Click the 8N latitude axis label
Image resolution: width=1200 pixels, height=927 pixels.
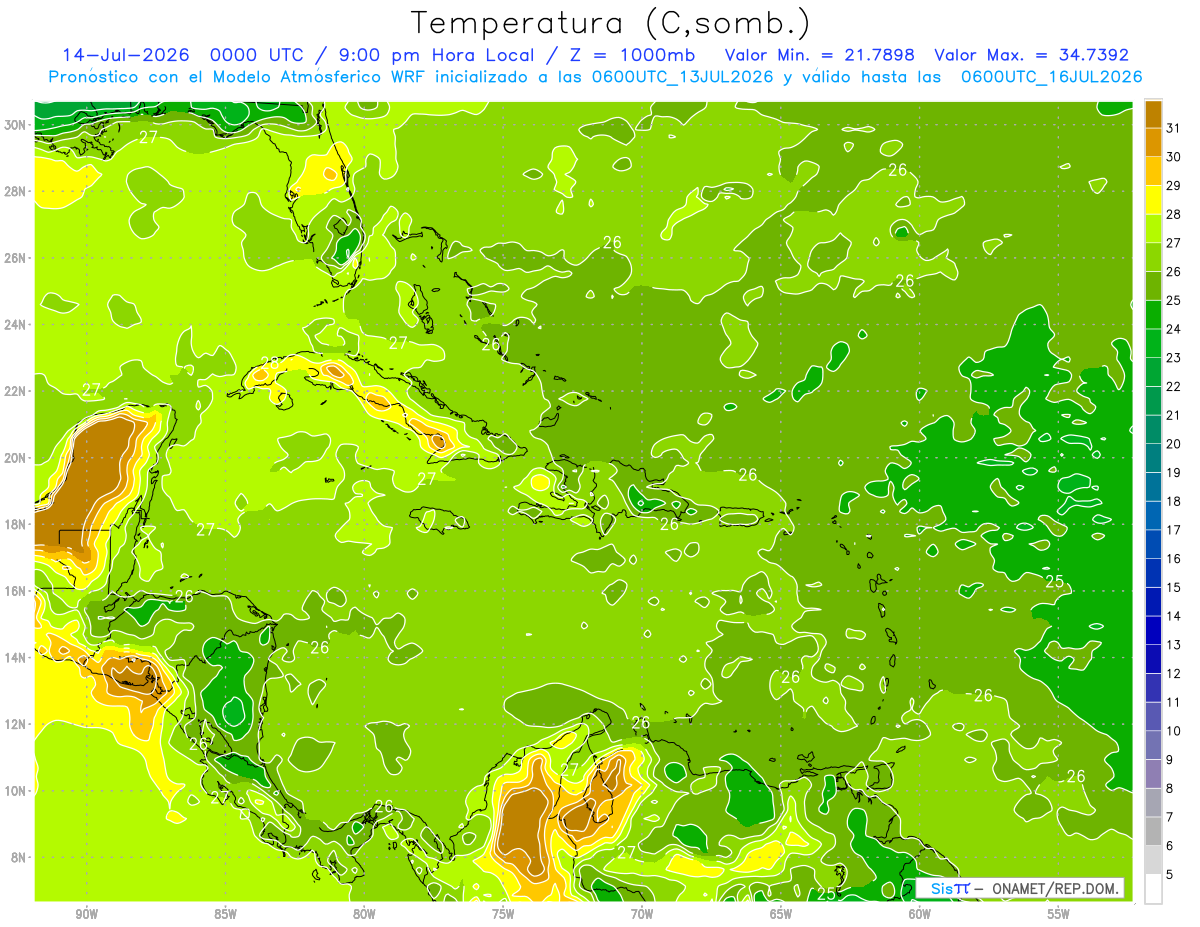coord(18,857)
